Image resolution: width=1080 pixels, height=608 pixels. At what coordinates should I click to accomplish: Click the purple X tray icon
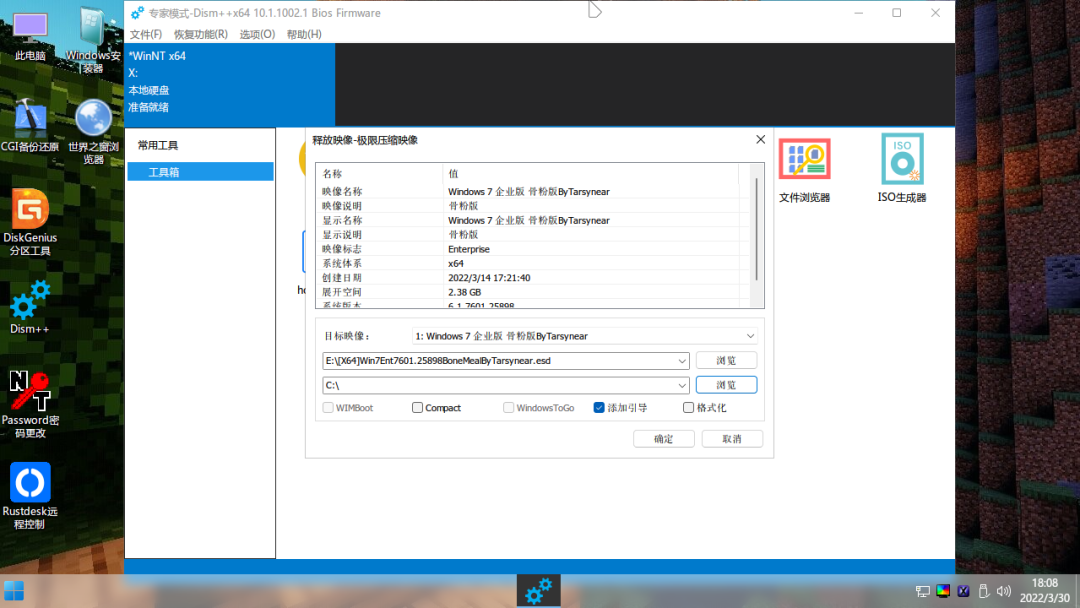point(964,591)
